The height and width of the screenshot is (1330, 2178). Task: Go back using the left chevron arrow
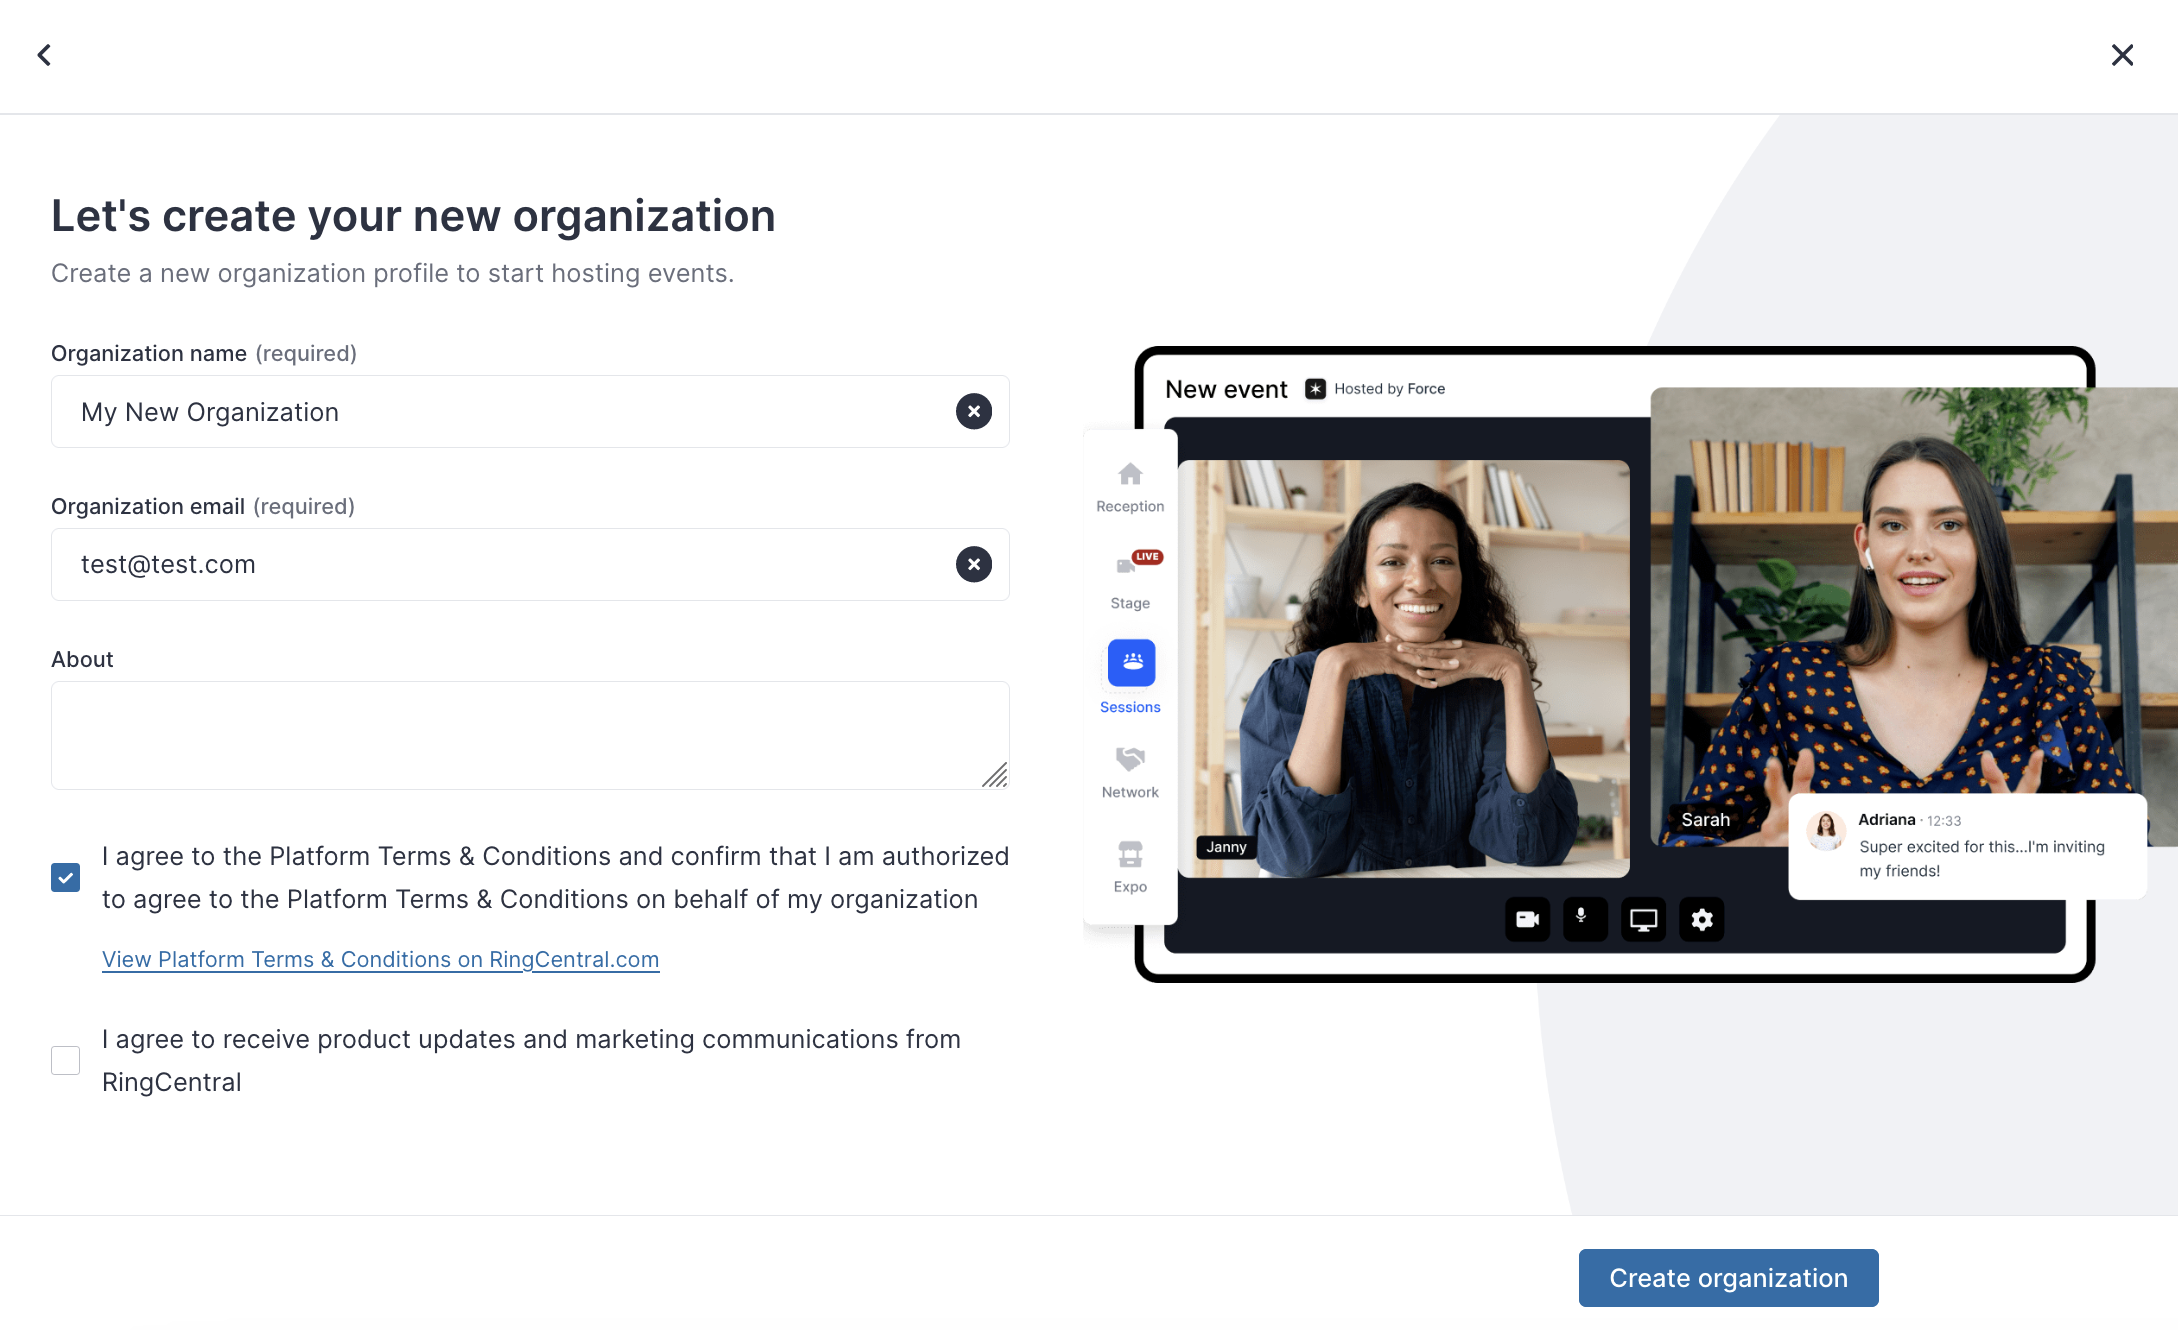click(x=44, y=55)
